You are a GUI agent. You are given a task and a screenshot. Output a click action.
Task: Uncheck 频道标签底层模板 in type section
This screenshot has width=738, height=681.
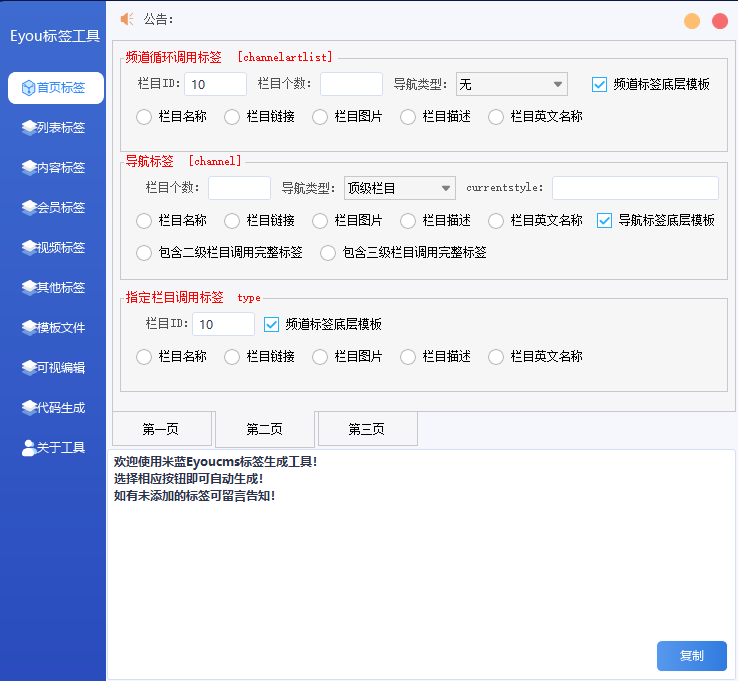(x=271, y=325)
